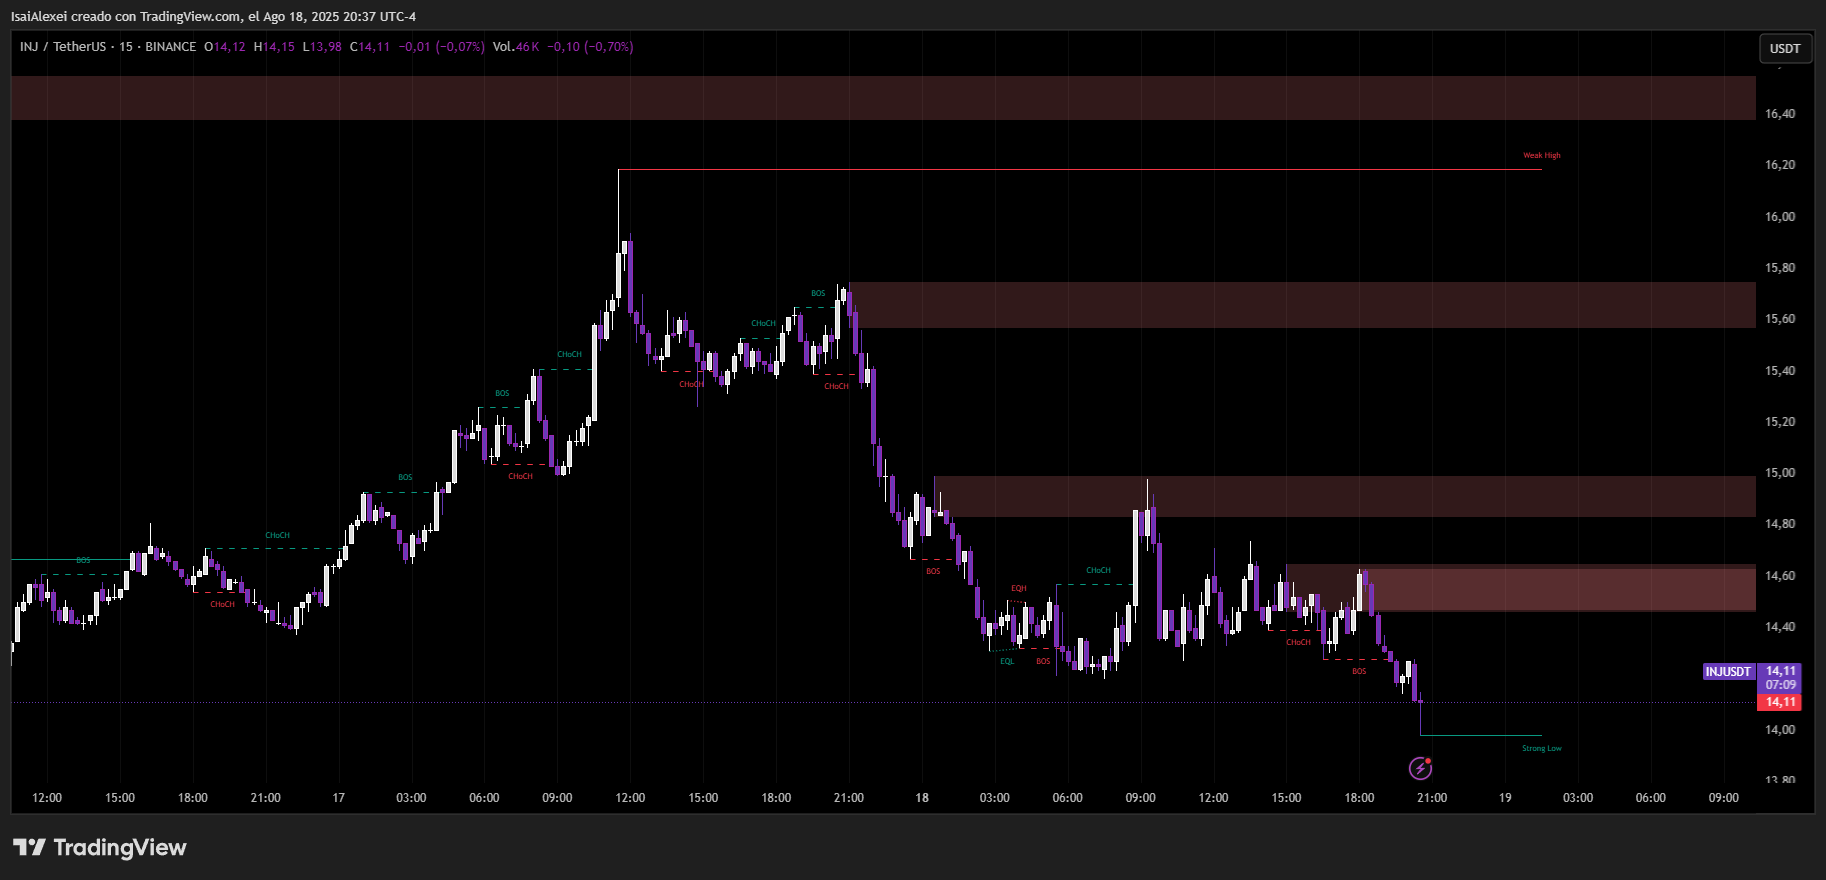Select the INJUSDT symbol price label
Image resolution: width=1826 pixels, height=880 pixels.
click(1728, 672)
